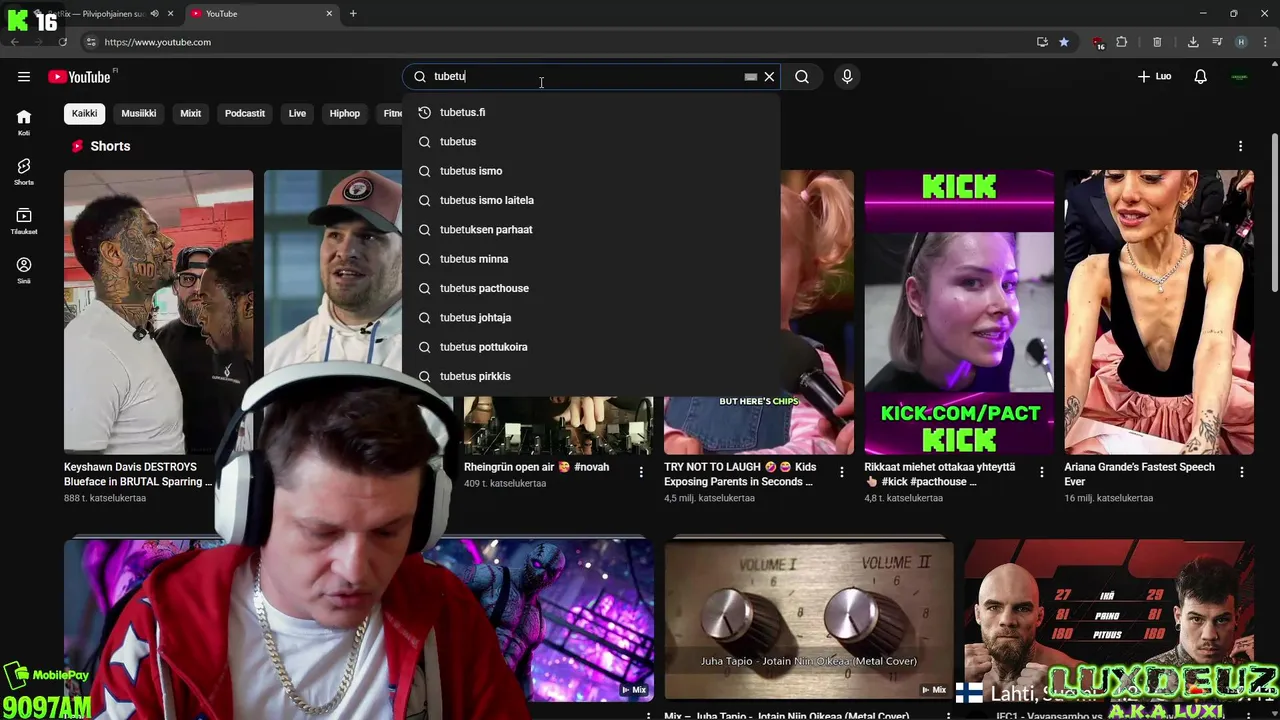Choose 'tubetus johtaja' suggestion

[x=591, y=318]
